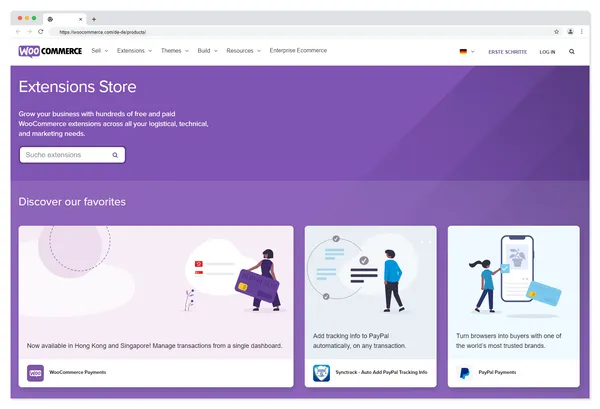Image resolution: width=600 pixels, height=409 pixels.
Task: Click the German flag language icon
Action: pos(463,52)
